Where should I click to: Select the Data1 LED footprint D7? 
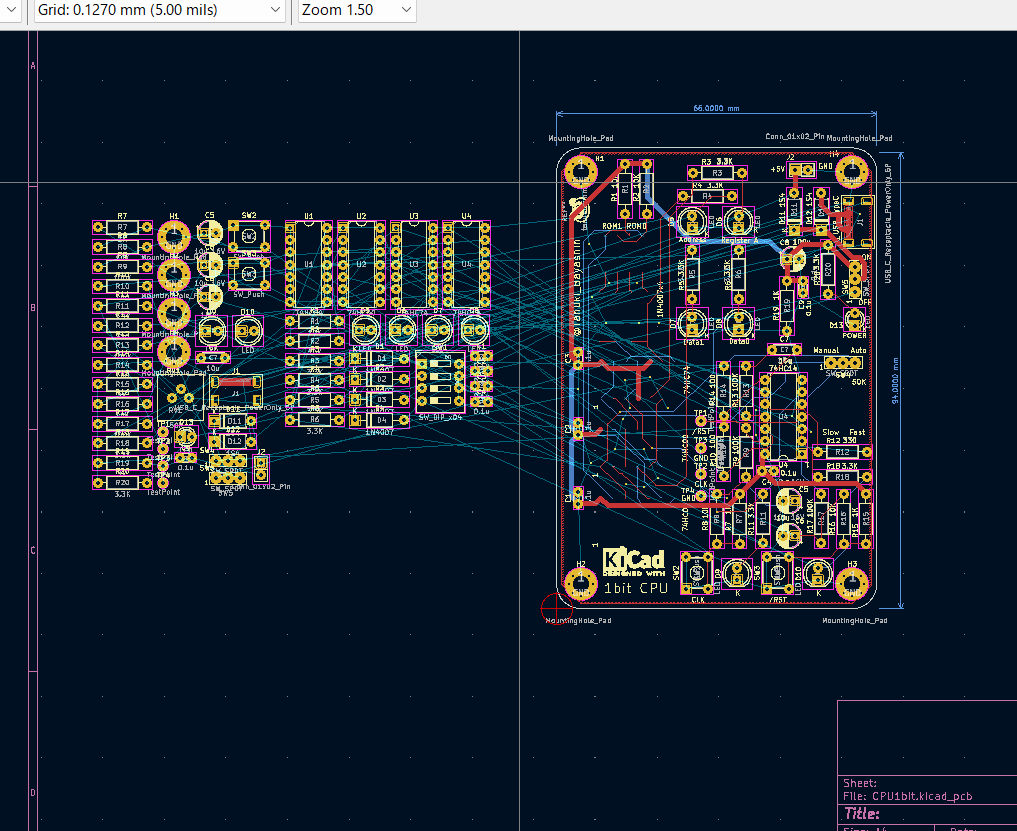tap(692, 322)
